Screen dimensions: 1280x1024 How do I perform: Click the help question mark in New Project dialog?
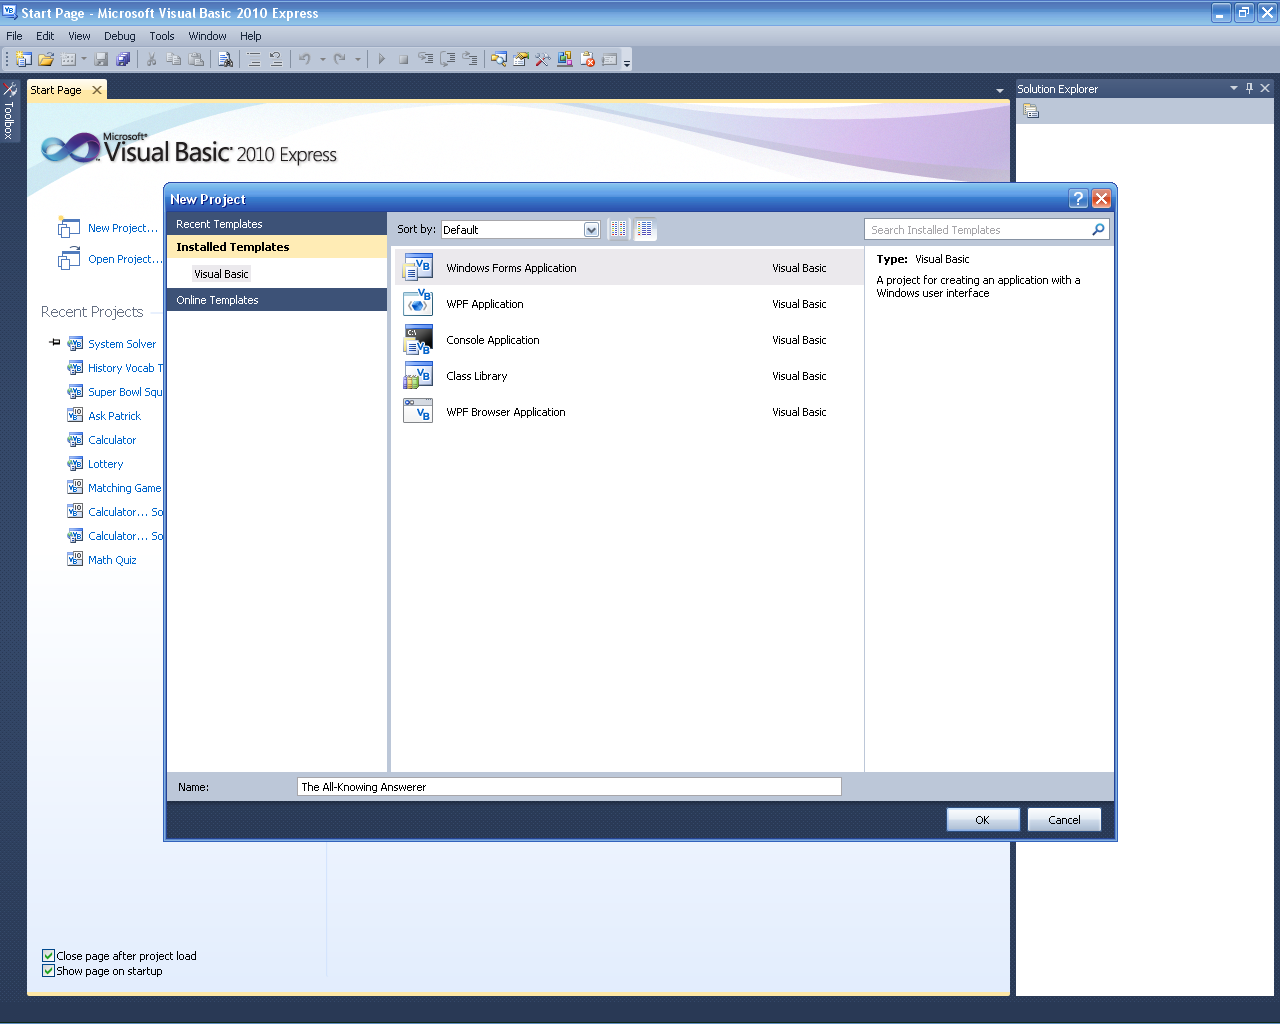pyautogui.click(x=1078, y=198)
